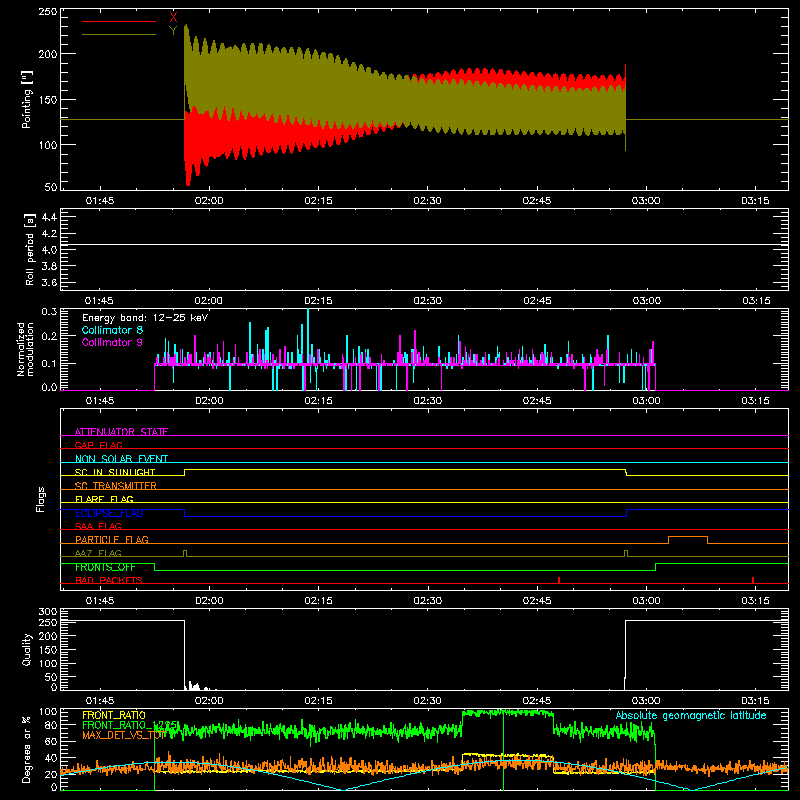Click the Energy band: 12-25 keV text
The image size is (800, 800).
click(145, 318)
